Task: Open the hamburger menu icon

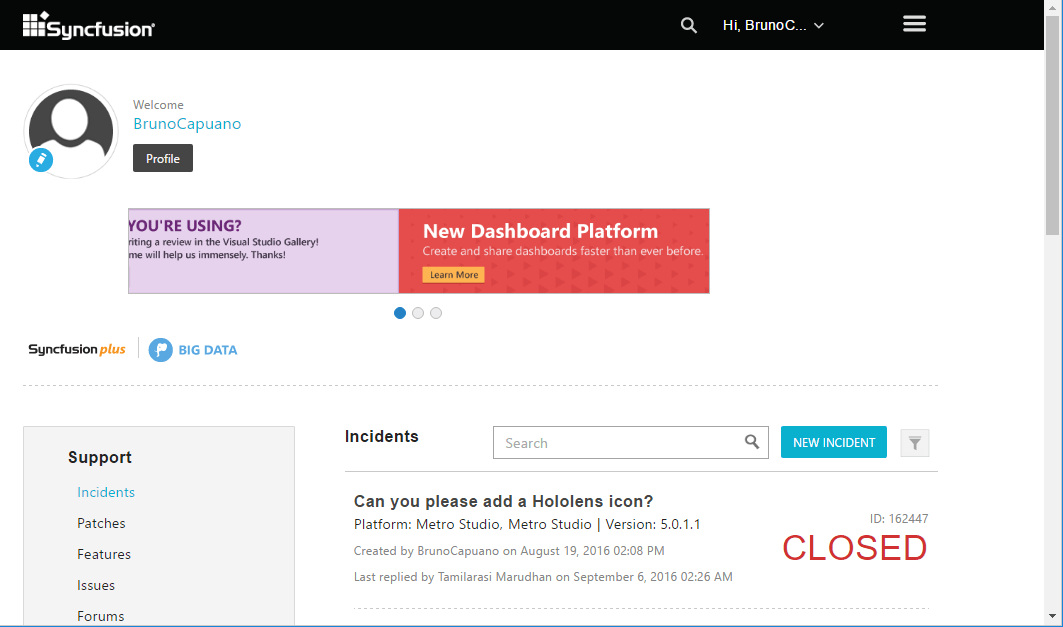Action: [914, 25]
